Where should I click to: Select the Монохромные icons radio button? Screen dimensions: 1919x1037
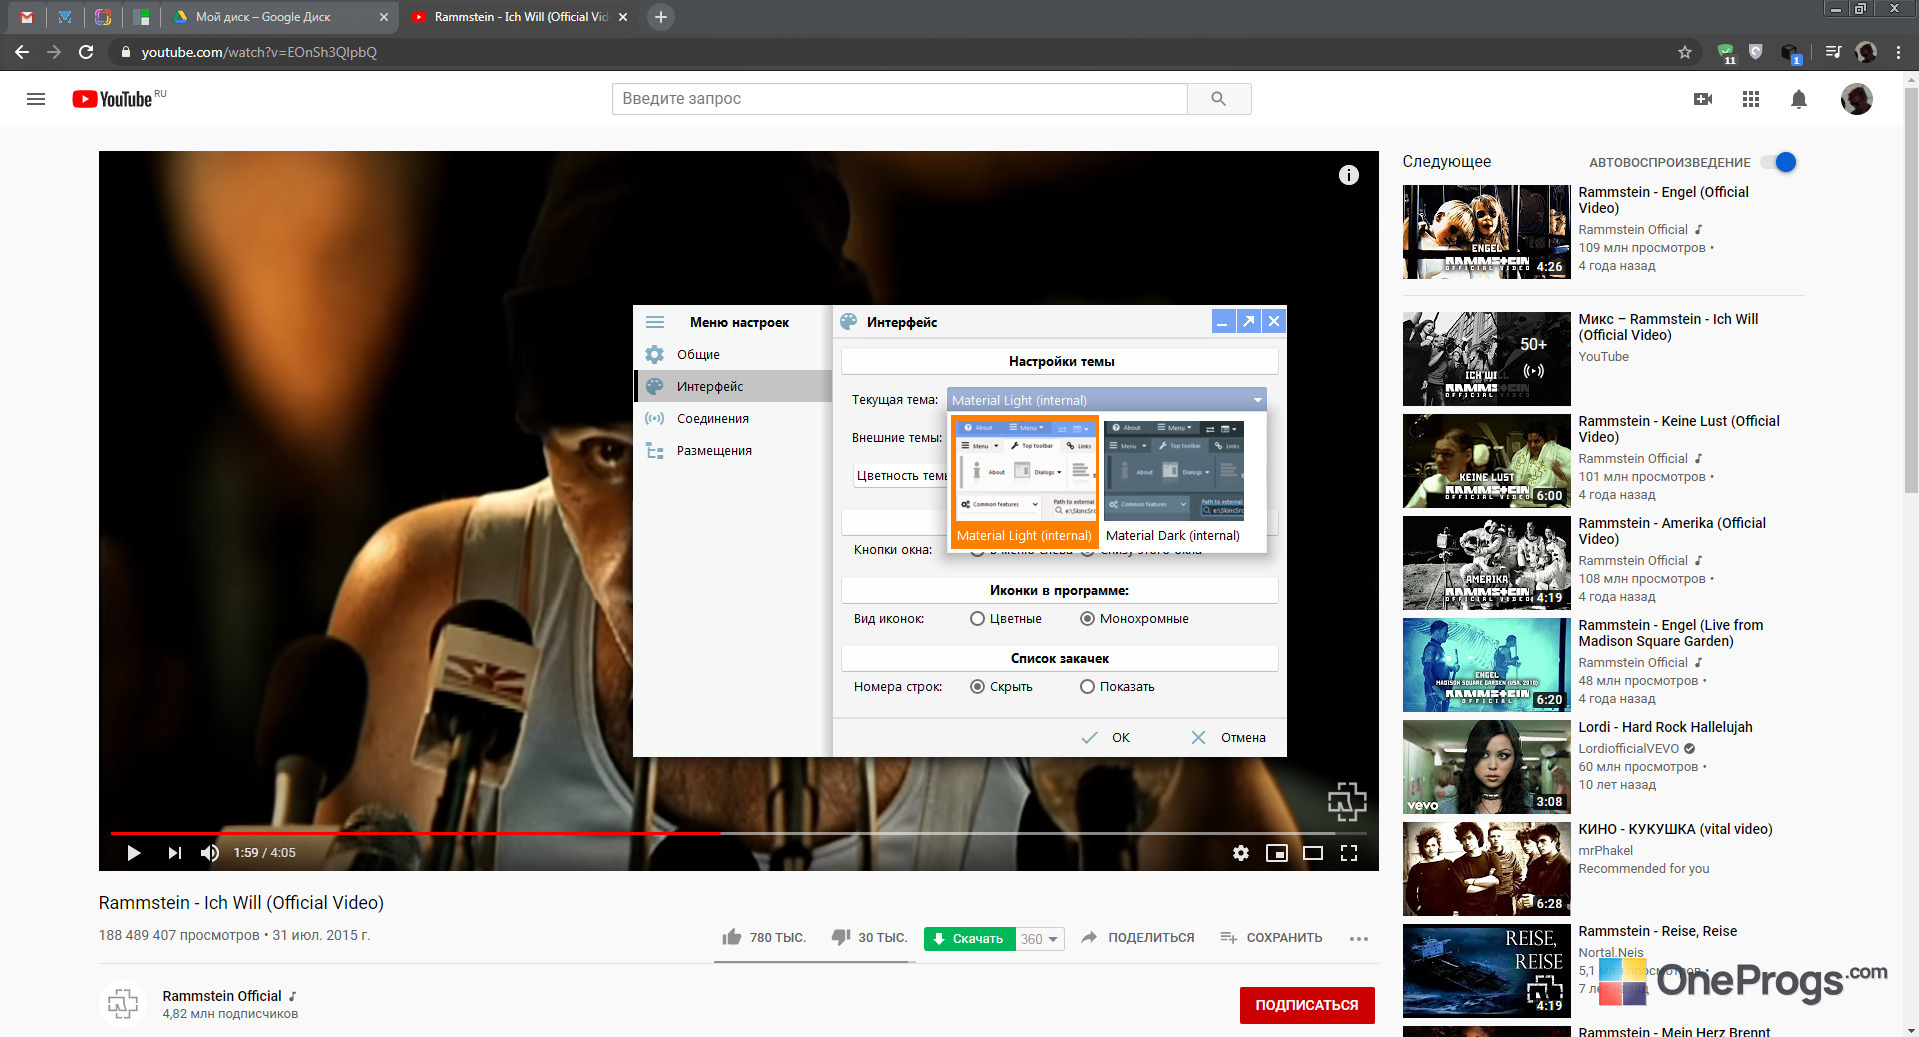coord(1087,619)
